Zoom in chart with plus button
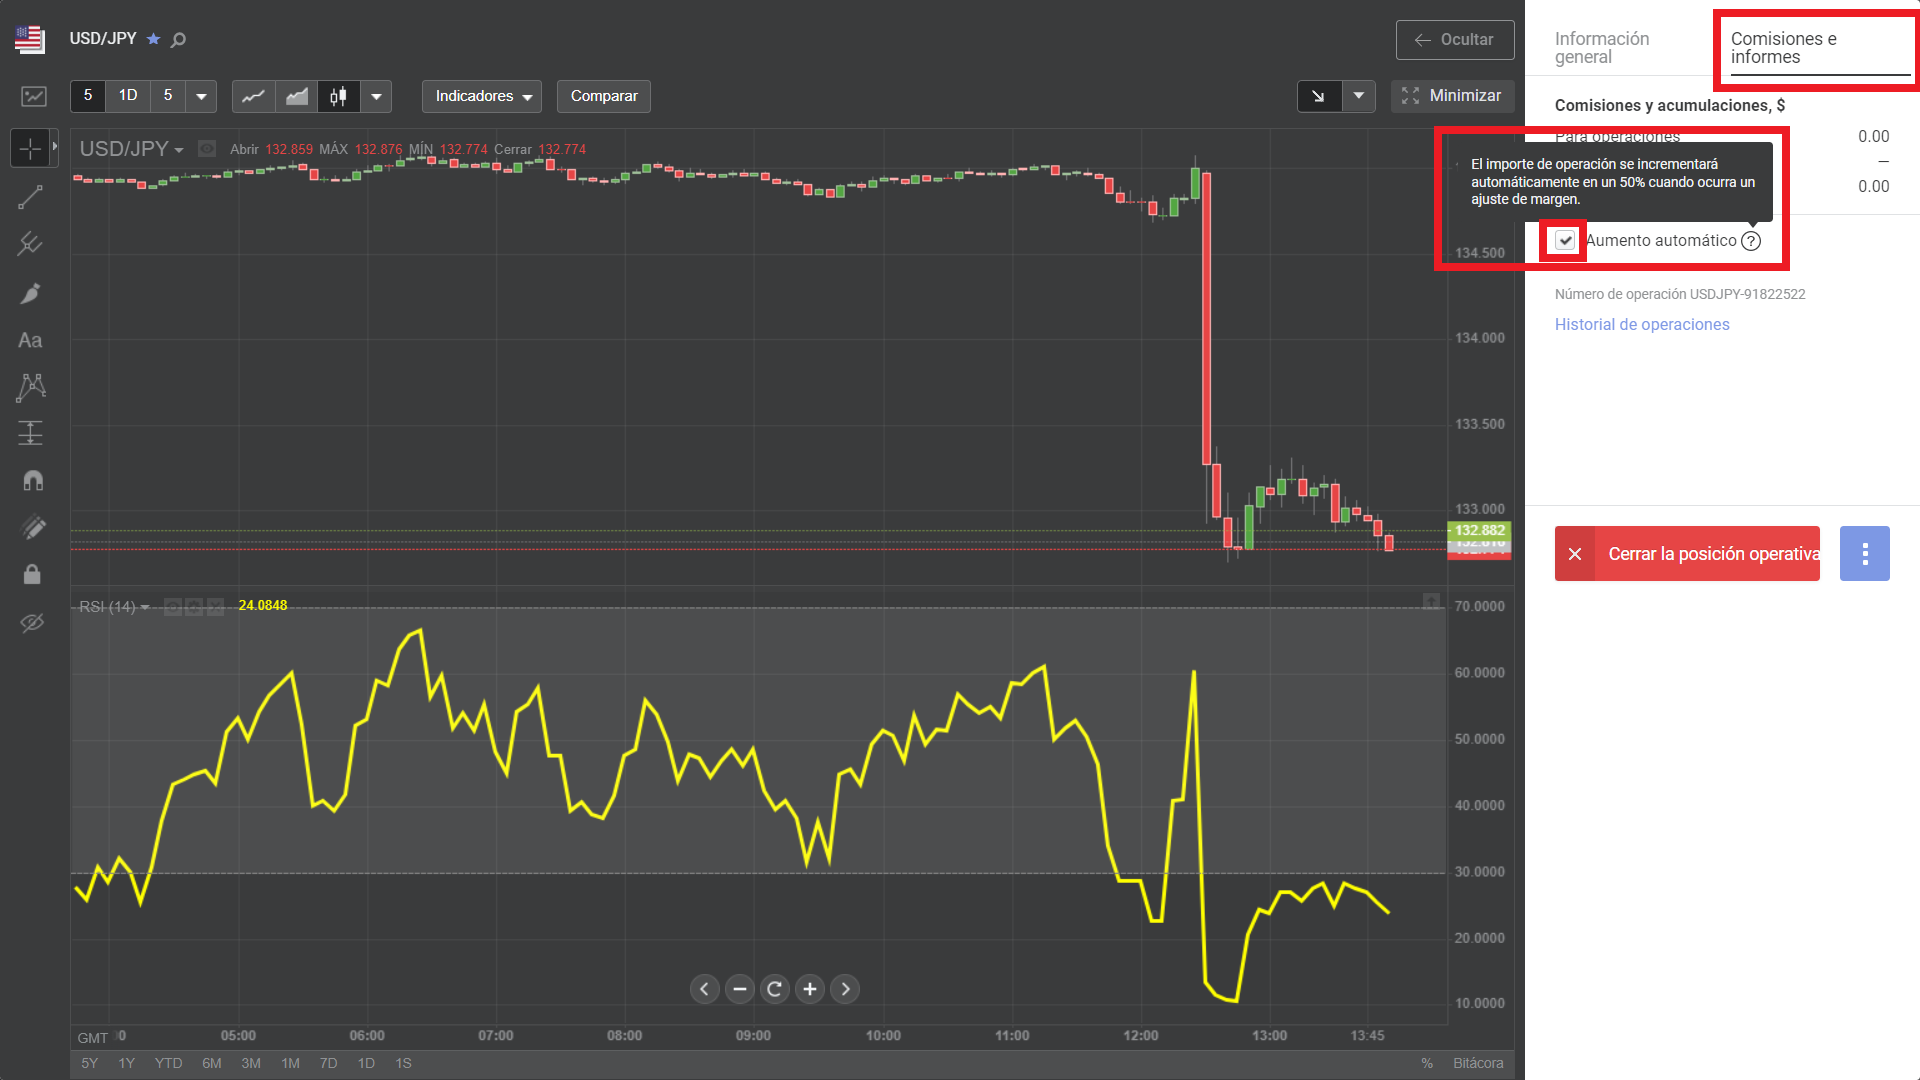The image size is (1920, 1080). coord(810,989)
